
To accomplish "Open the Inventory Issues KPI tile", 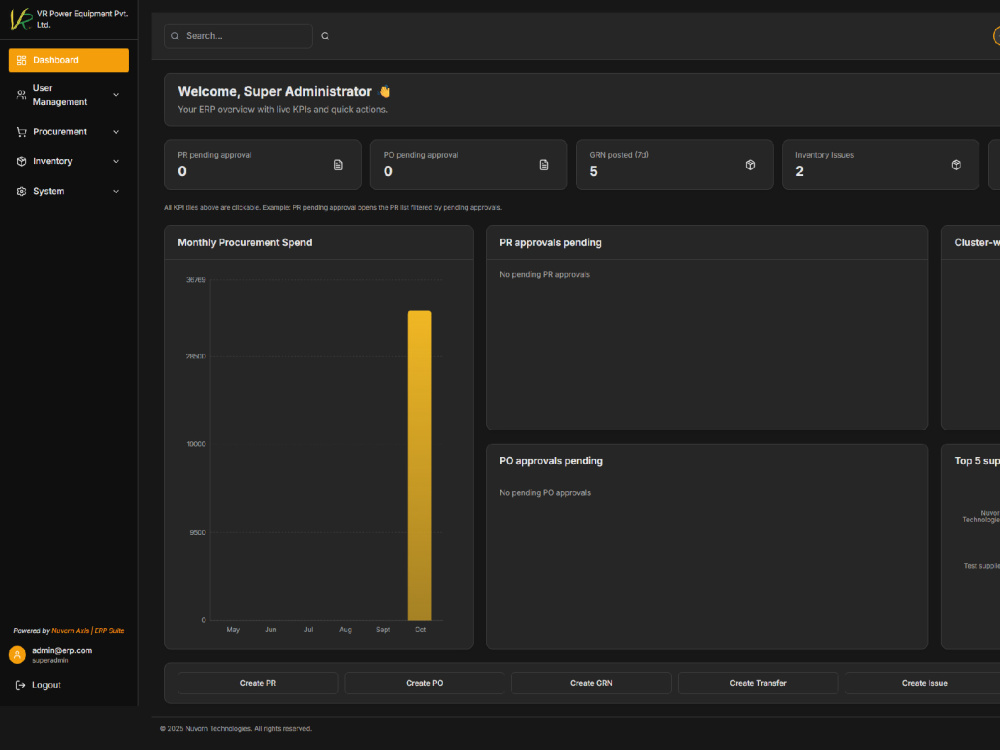I will tap(881, 165).
